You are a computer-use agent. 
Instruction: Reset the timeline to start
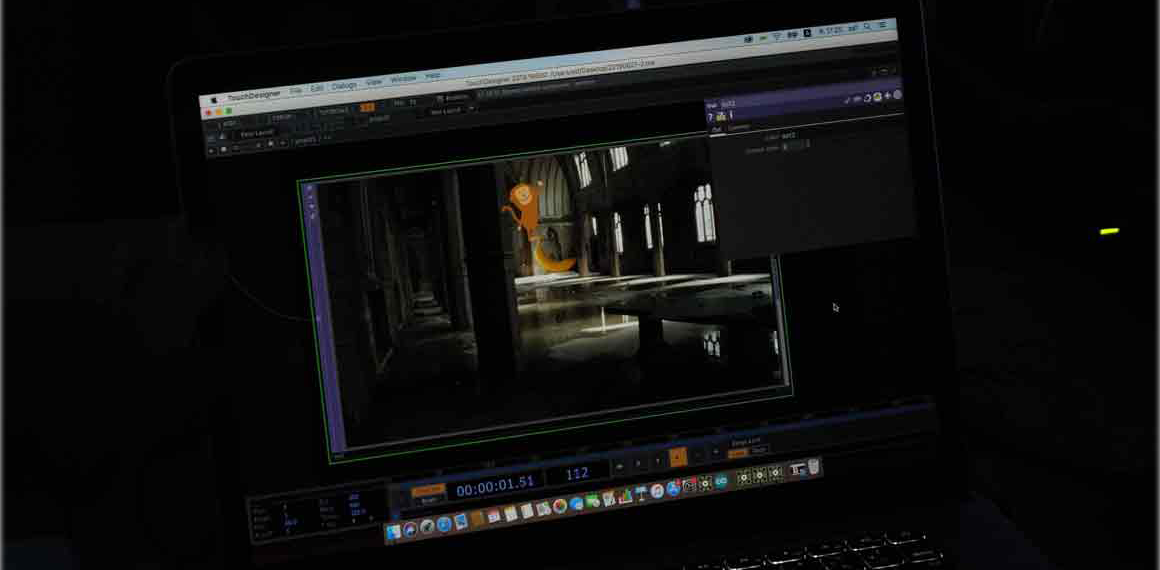[x=619, y=466]
